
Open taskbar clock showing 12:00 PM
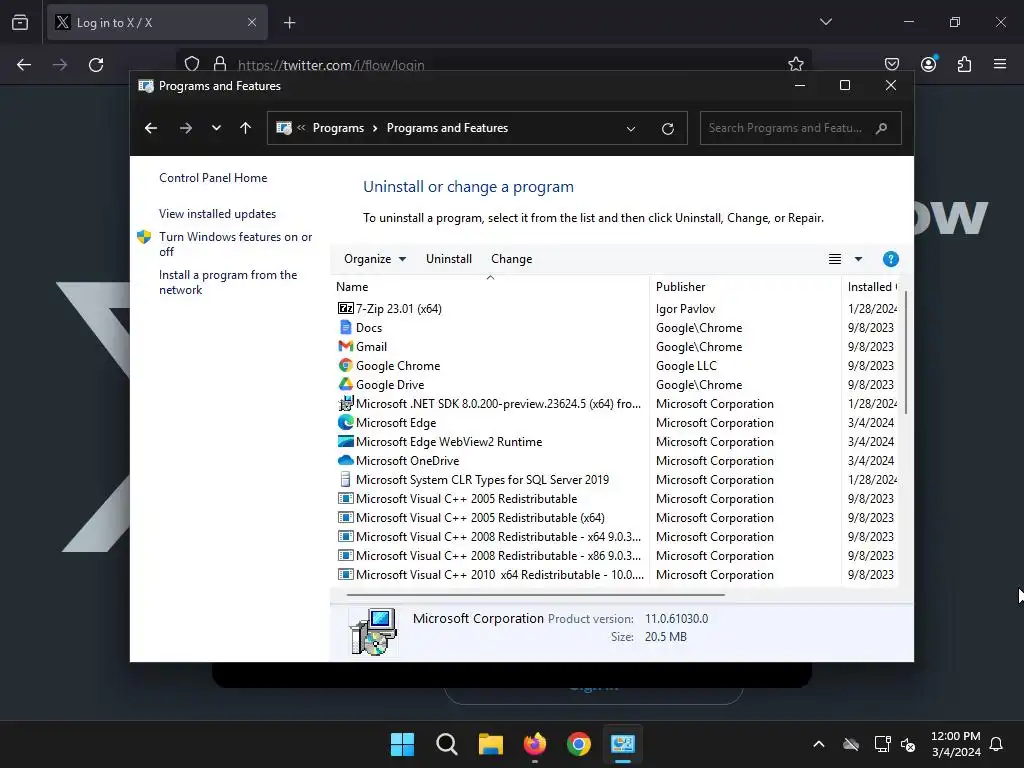coord(955,744)
